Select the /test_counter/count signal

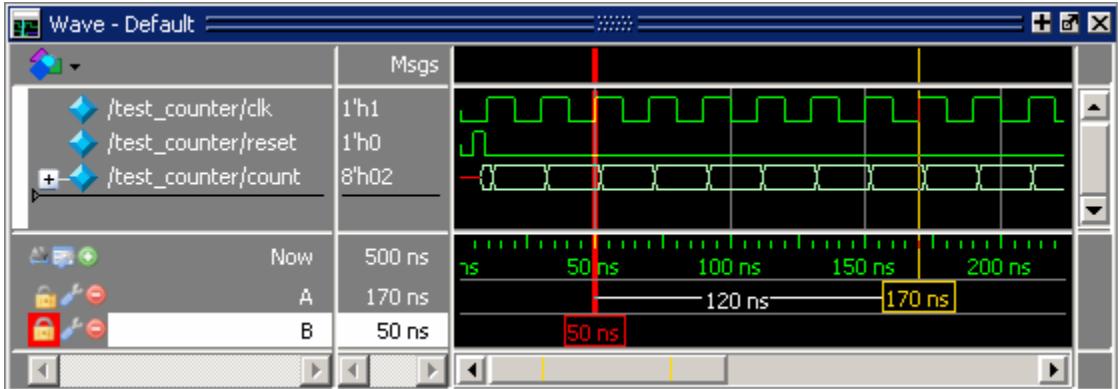coord(204,177)
